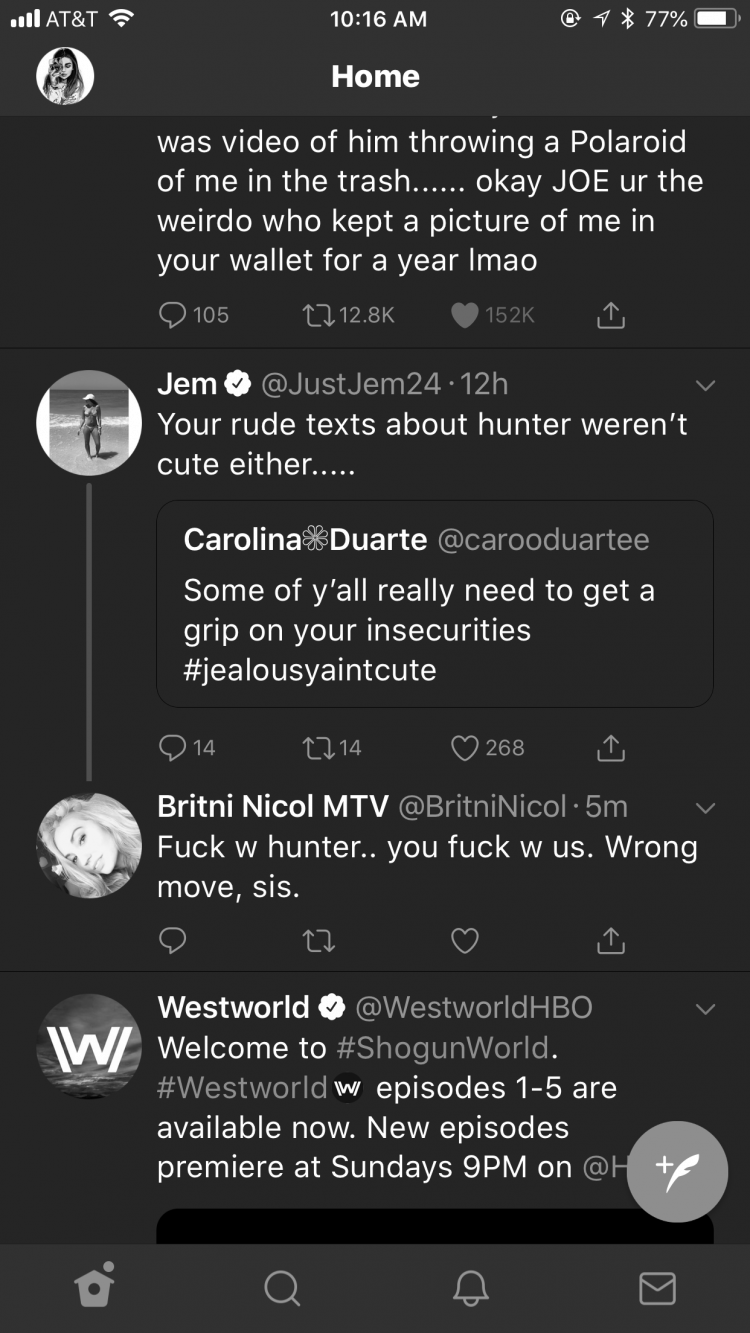Share Jem's tweet via share icon
This screenshot has width=750, height=1333.
(611, 747)
